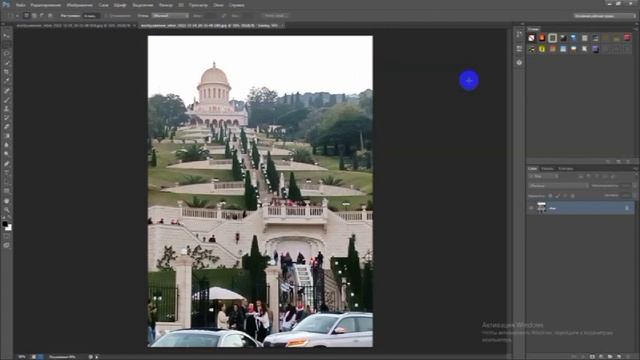Select the Rectangular Marquee tool in the toolbox
This screenshot has width=640, height=360.
point(6,44)
